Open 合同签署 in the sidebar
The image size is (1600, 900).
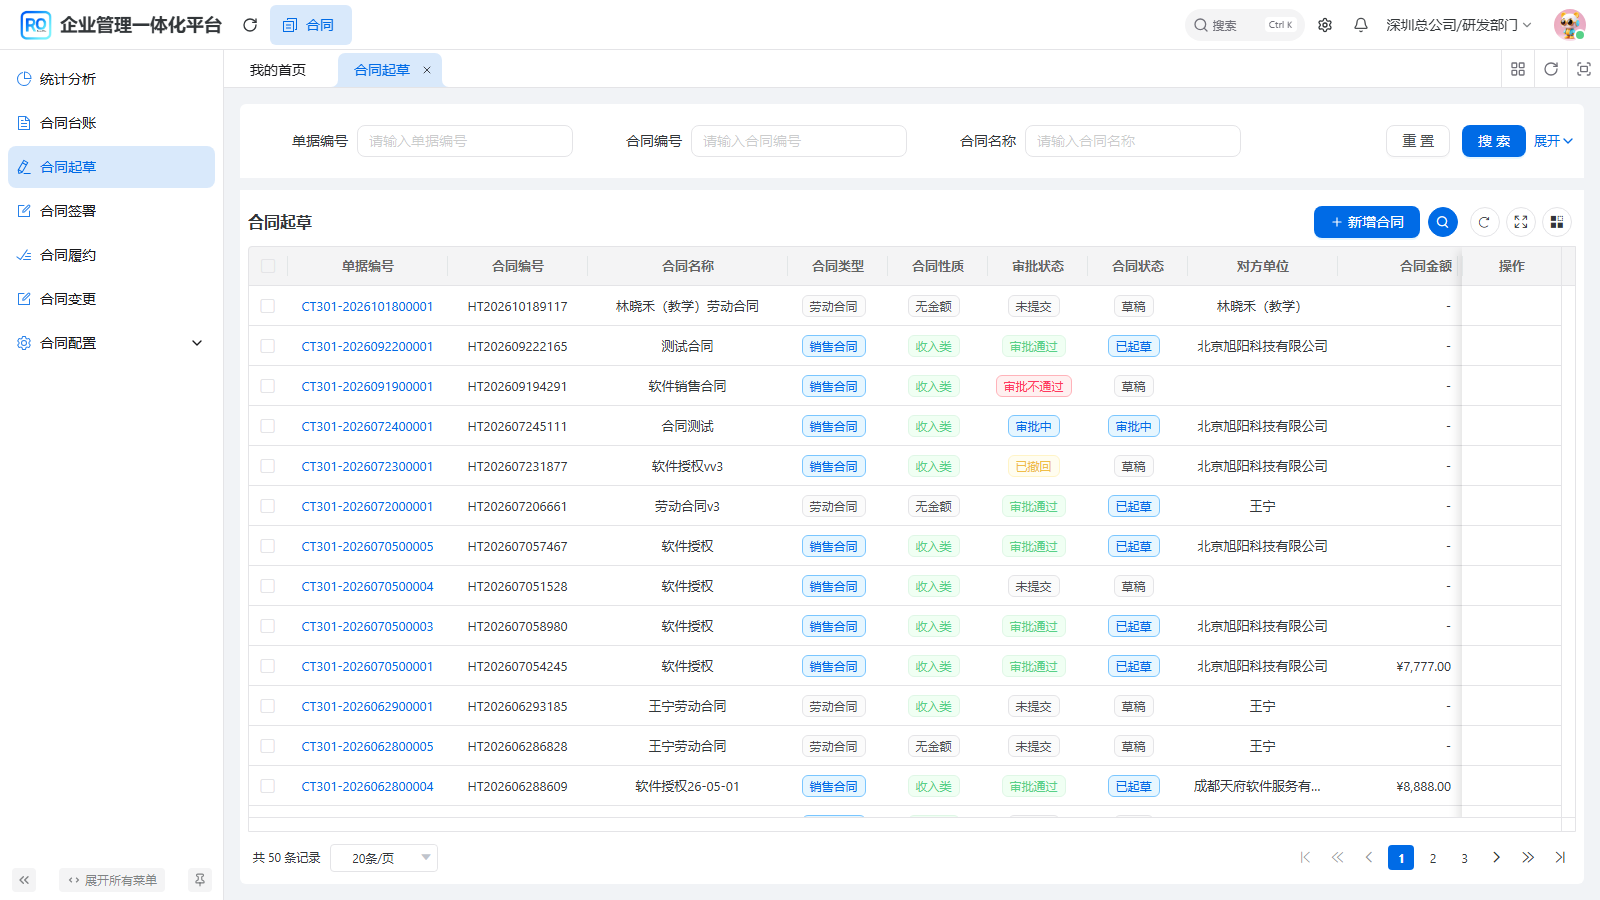[x=111, y=211]
